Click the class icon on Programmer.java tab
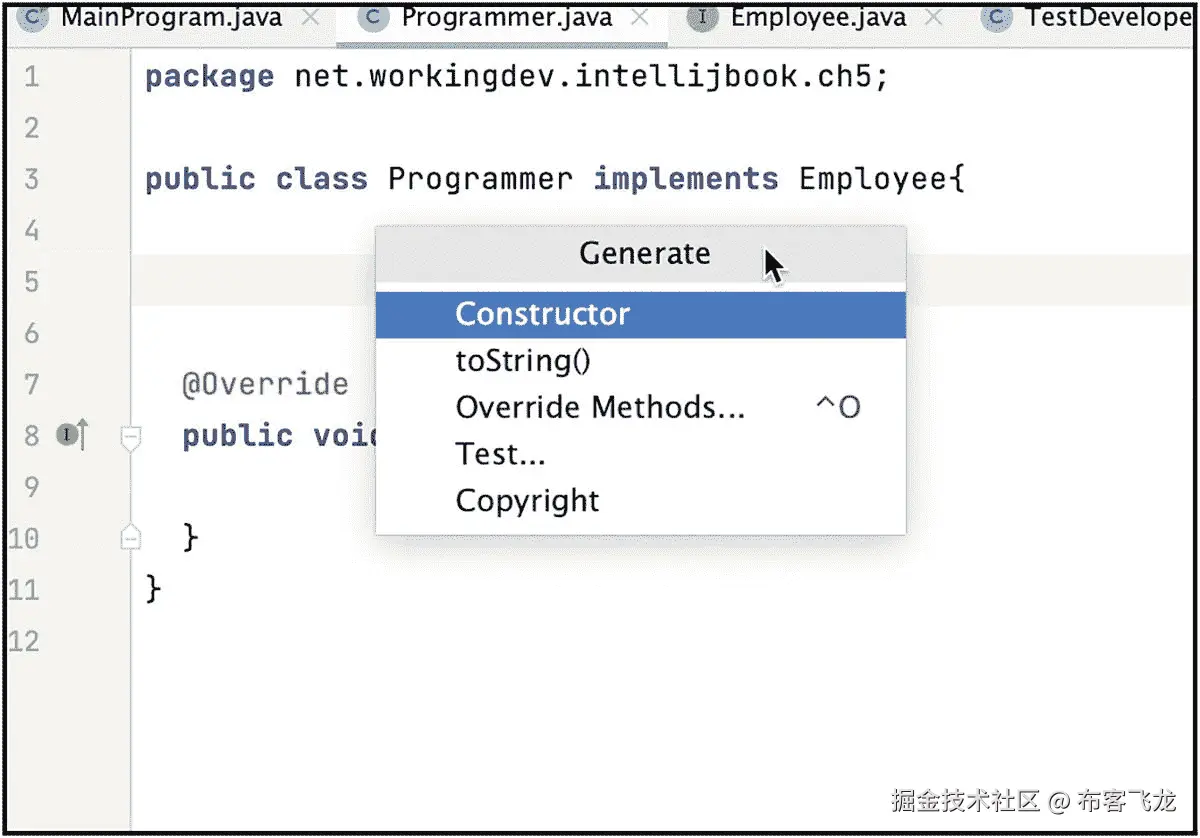This screenshot has height=838, width=1200. tap(373, 18)
